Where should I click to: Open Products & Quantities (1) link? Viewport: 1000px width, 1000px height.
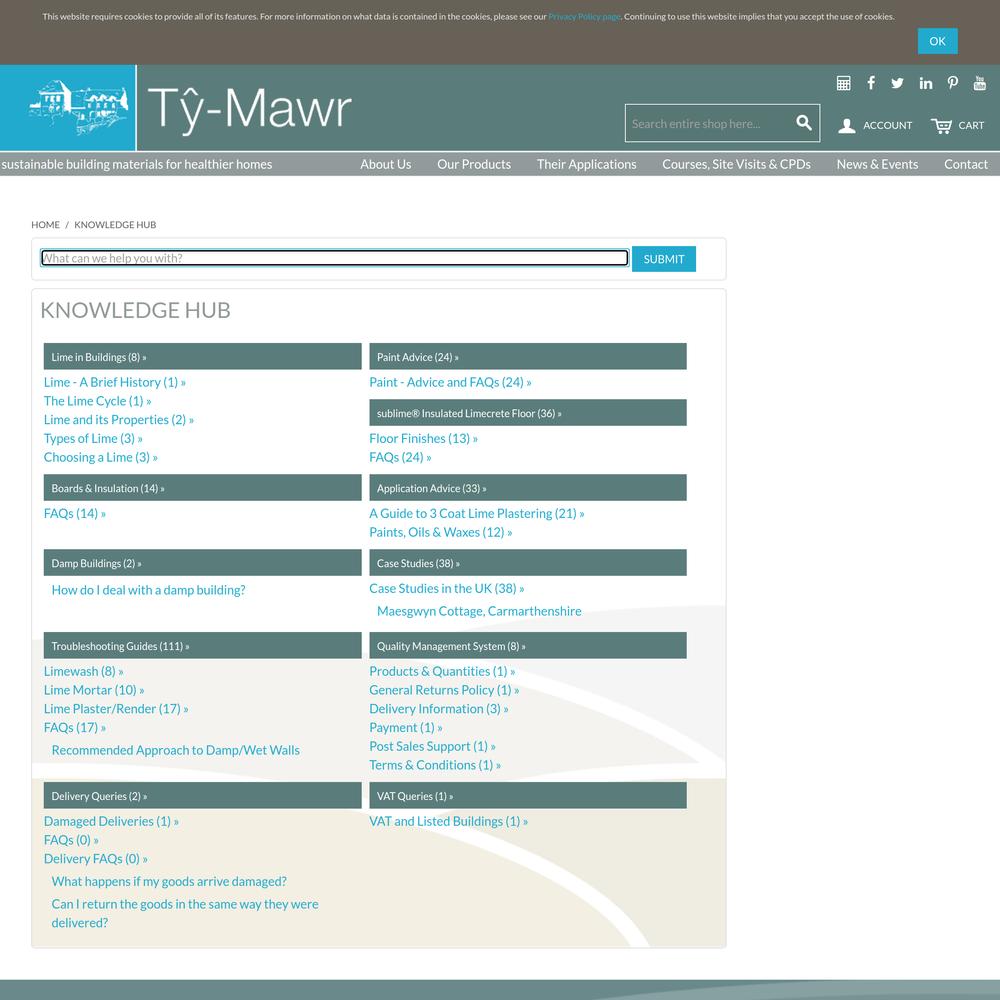pos(442,671)
